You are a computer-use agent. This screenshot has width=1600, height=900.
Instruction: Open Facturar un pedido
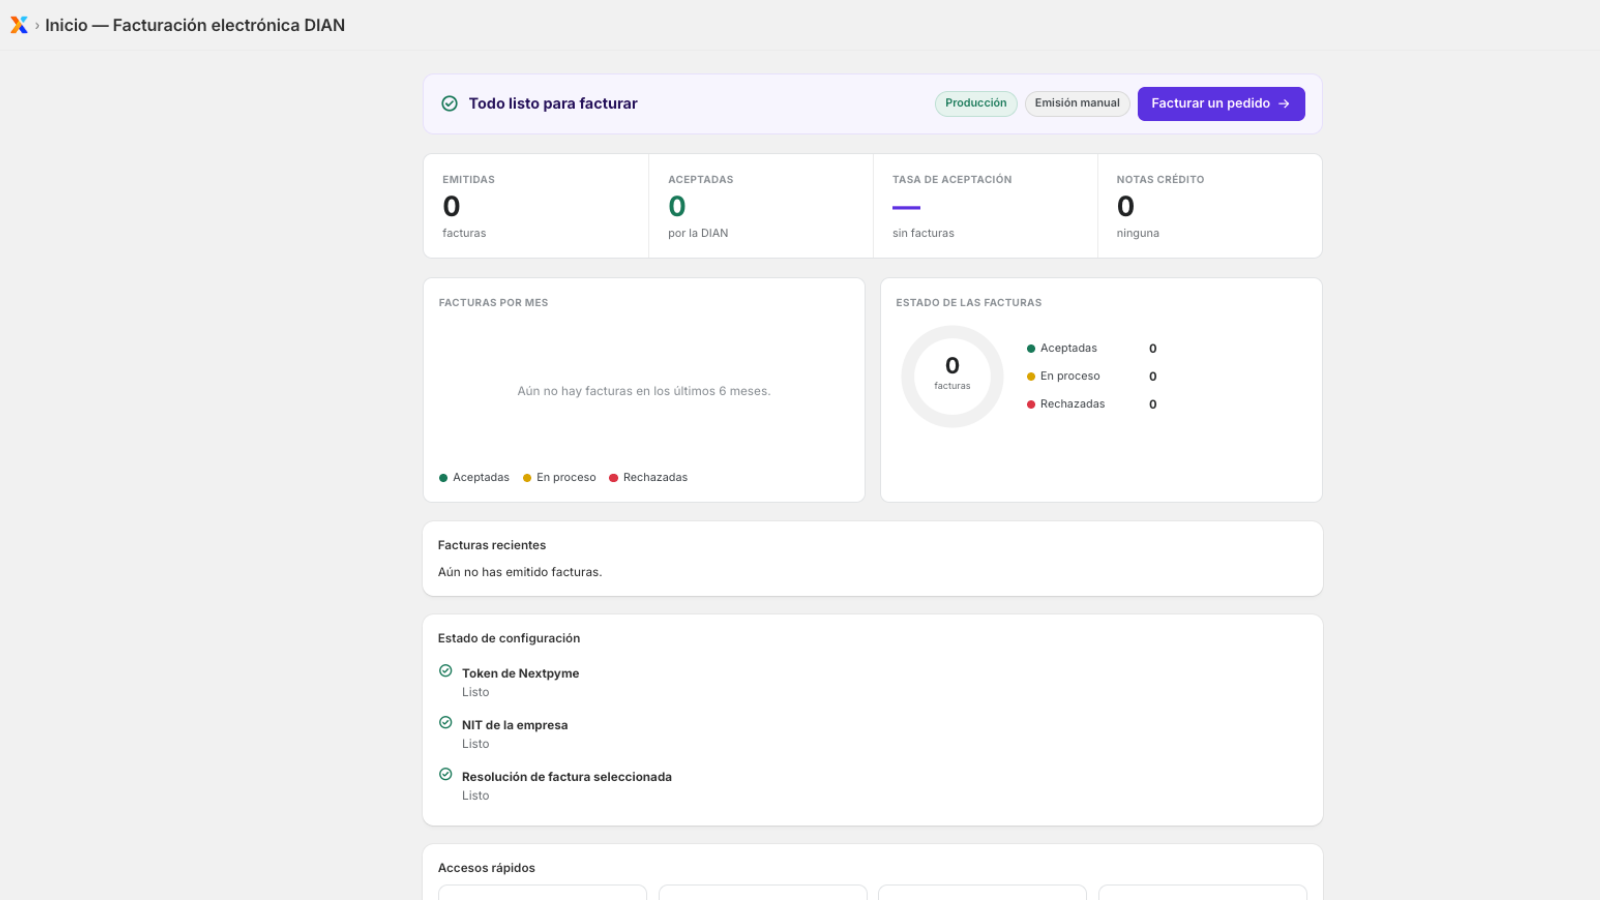[x=1221, y=104]
